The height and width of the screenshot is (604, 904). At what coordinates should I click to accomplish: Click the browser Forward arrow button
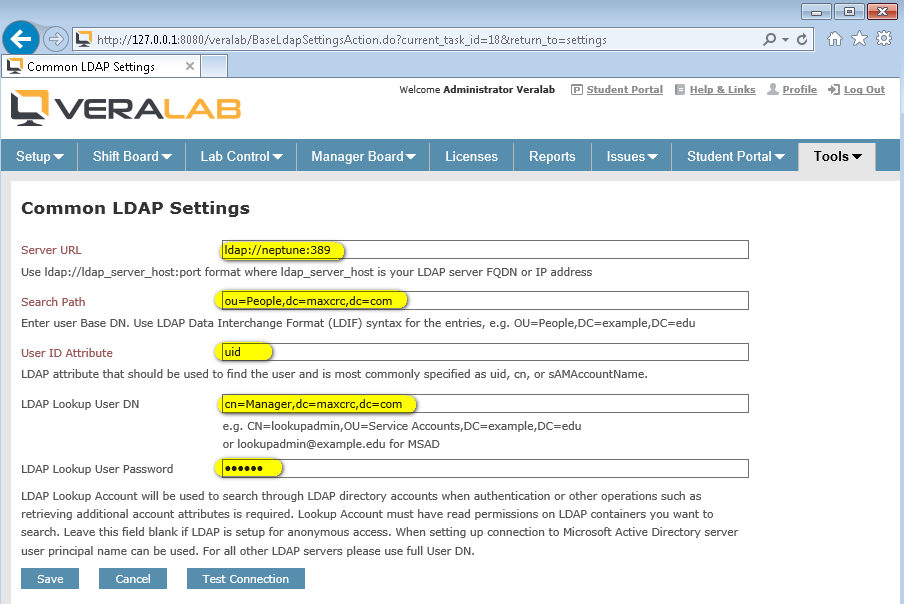tap(56, 39)
